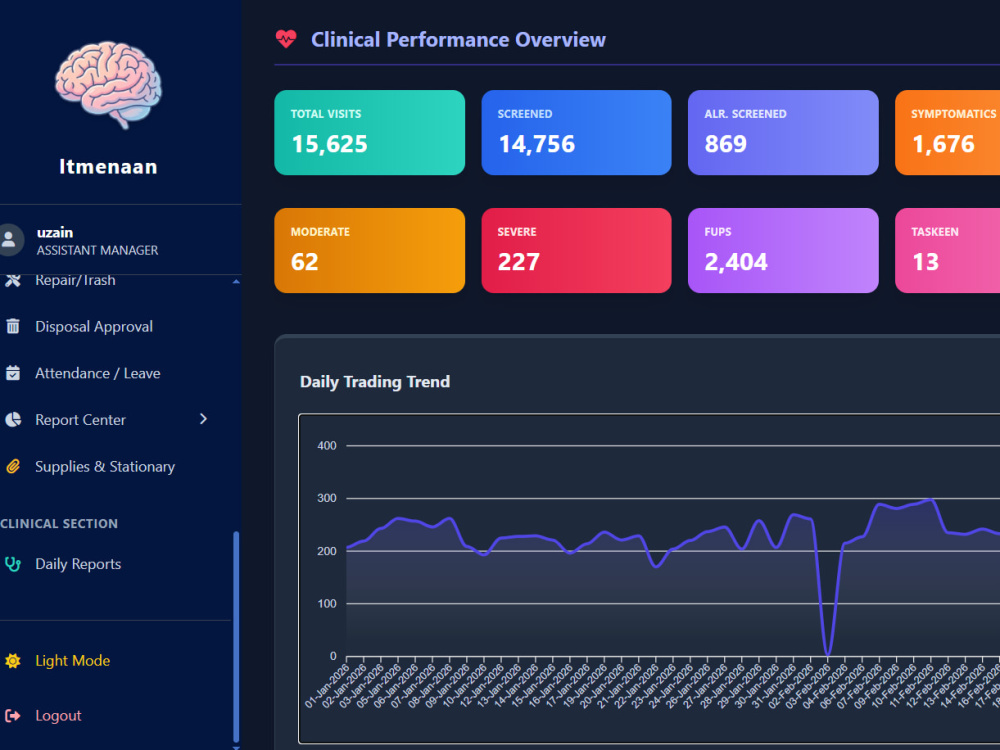The height and width of the screenshot is (750, 1000).
Task: Click the CLINICAL SECTION sidebar header
Action: (x=59, y=524)
